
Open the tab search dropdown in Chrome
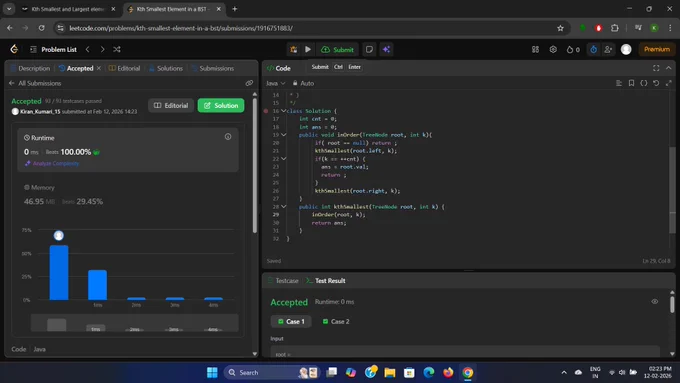[x=9, y=9]
